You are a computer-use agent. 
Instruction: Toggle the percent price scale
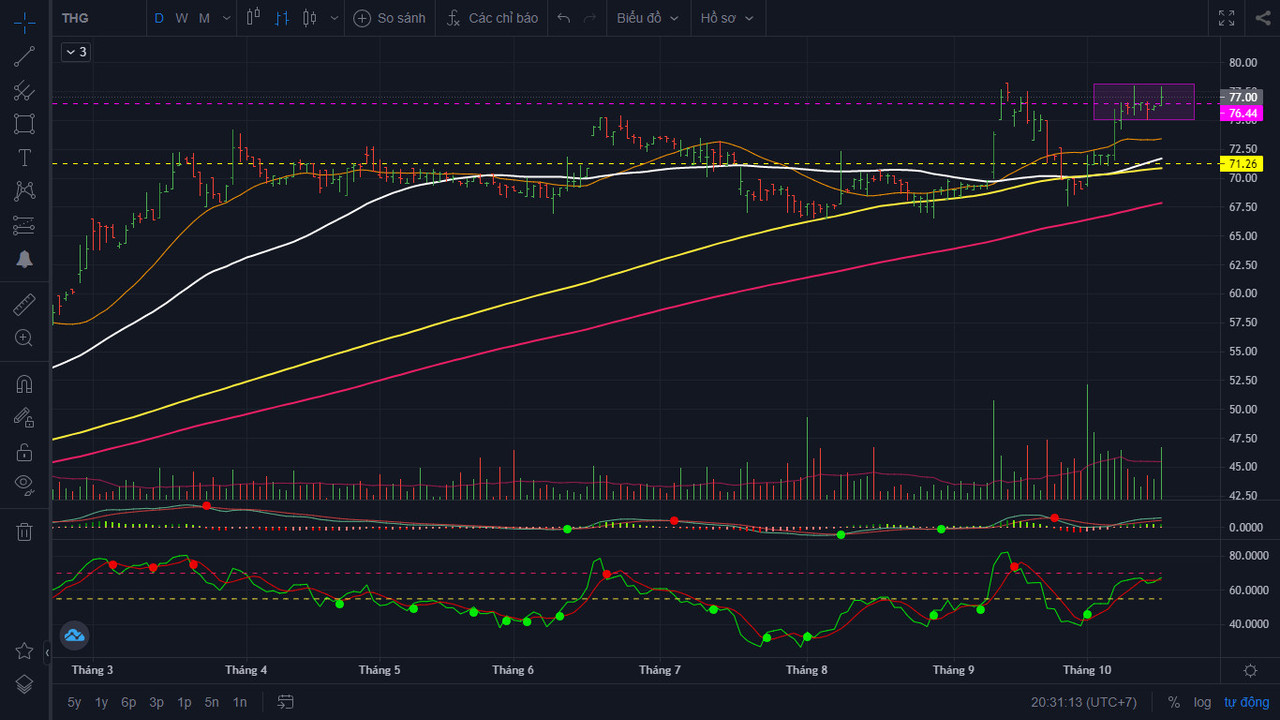[x=1174, y=702]
